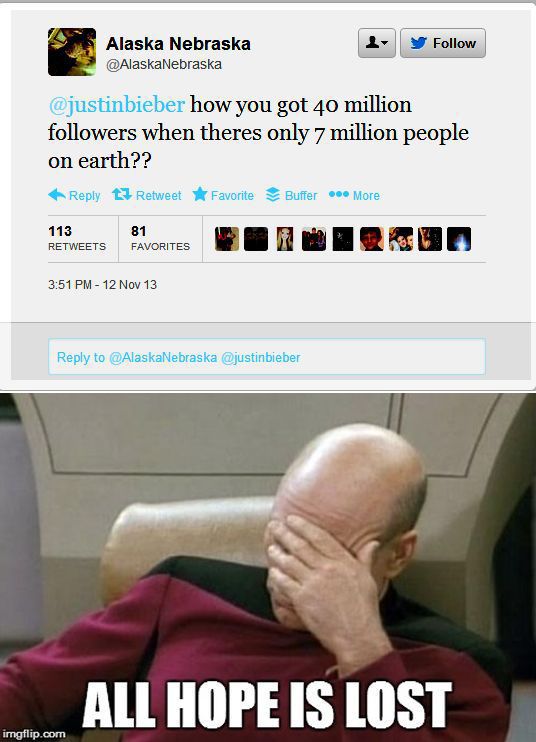536x742 pixels.
Task: Click the imgflip.com watermark
Action: 34,734
